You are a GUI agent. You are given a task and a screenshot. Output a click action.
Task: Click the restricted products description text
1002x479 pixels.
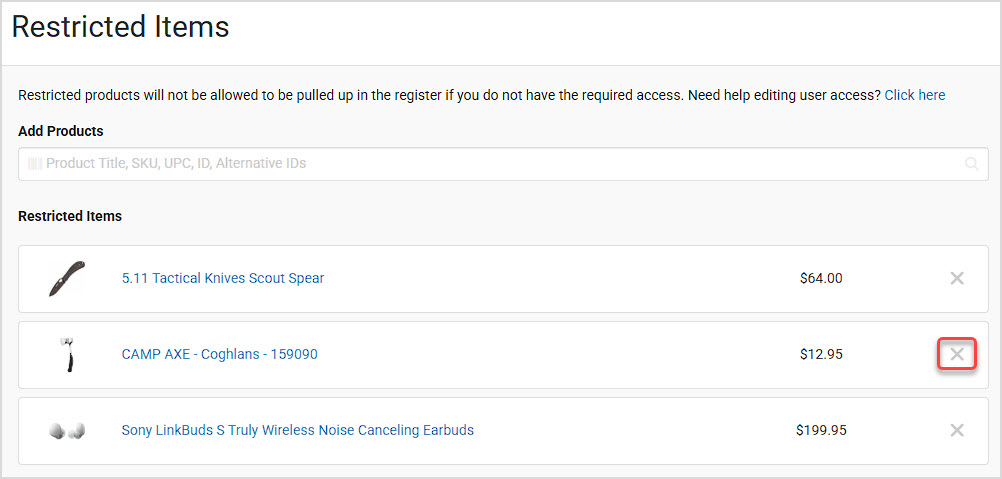point(450,95)
